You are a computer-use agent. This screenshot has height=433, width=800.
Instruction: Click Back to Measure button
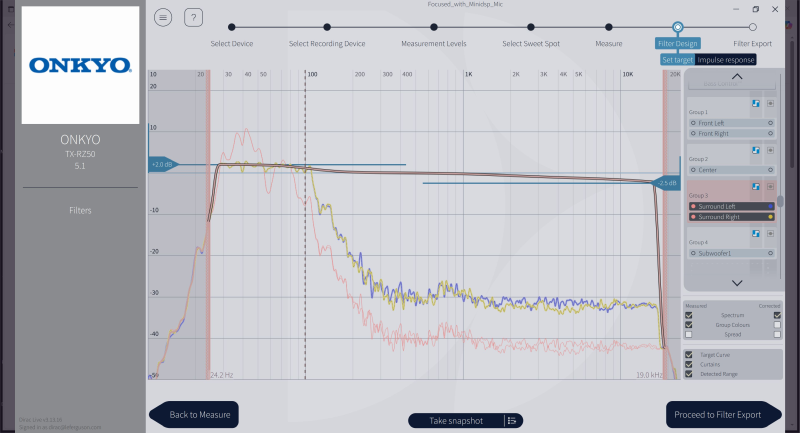click(x=198, y=414)
